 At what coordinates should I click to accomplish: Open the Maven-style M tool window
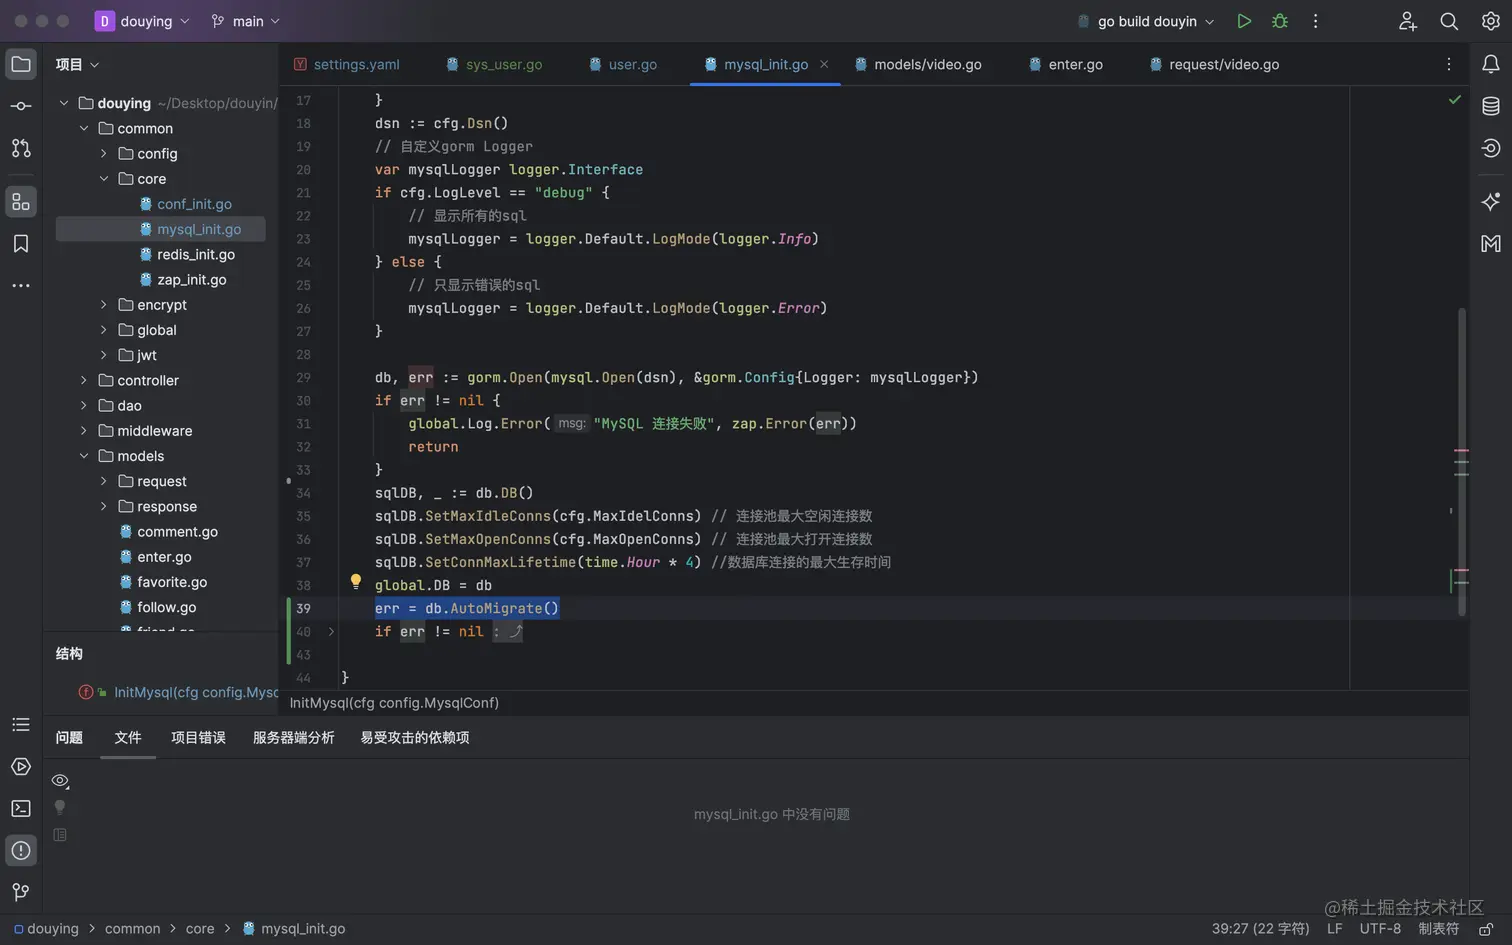pos(1491,244)
